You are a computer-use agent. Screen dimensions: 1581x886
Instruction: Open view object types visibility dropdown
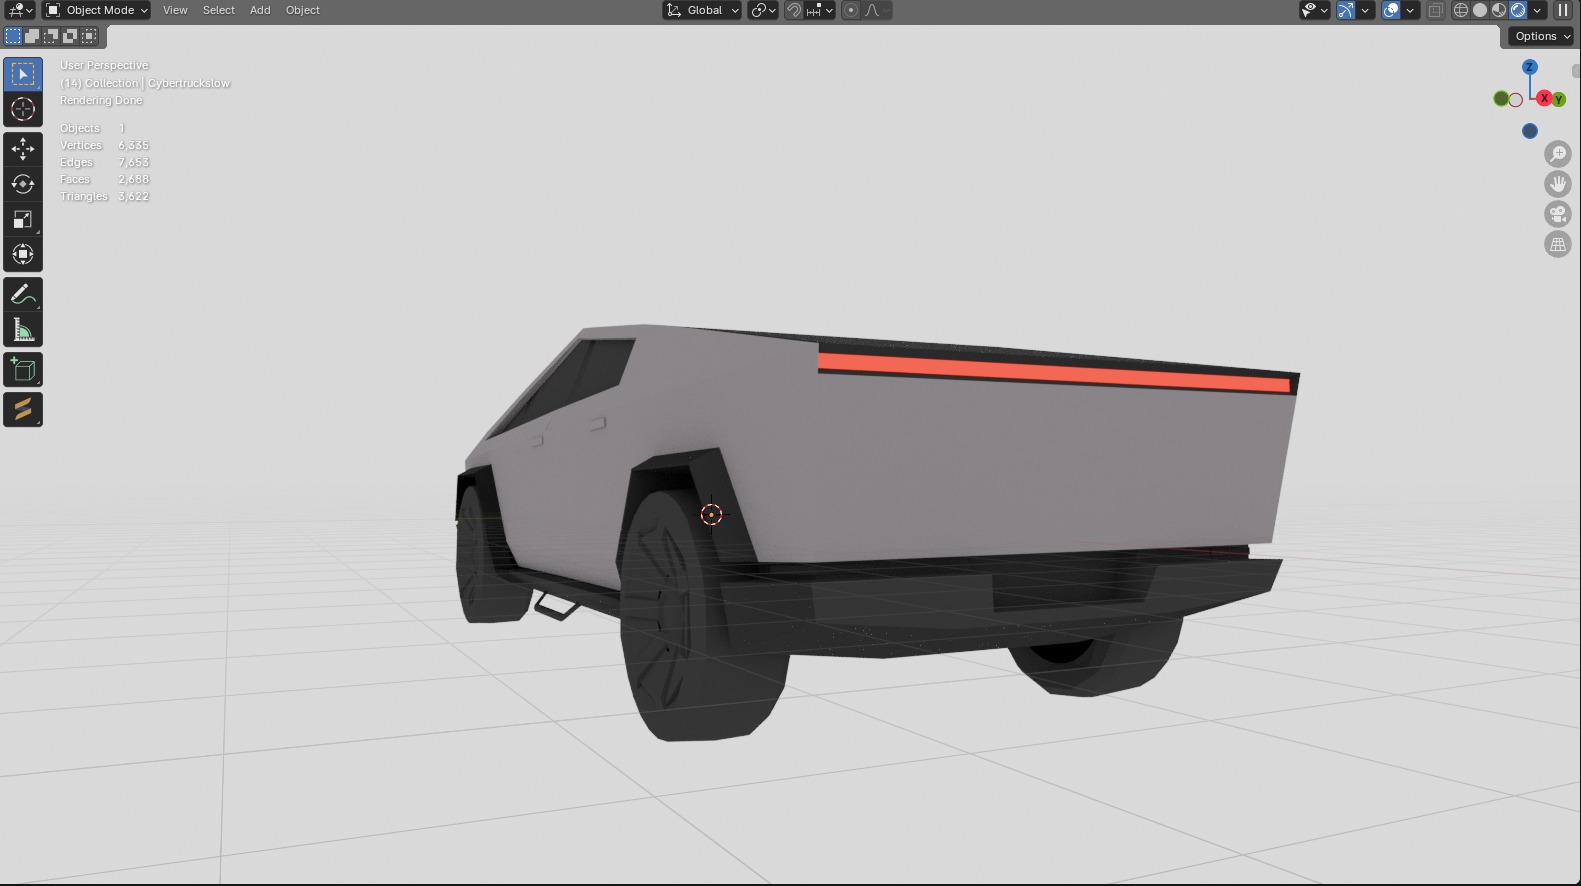[x=1314, y=10]
